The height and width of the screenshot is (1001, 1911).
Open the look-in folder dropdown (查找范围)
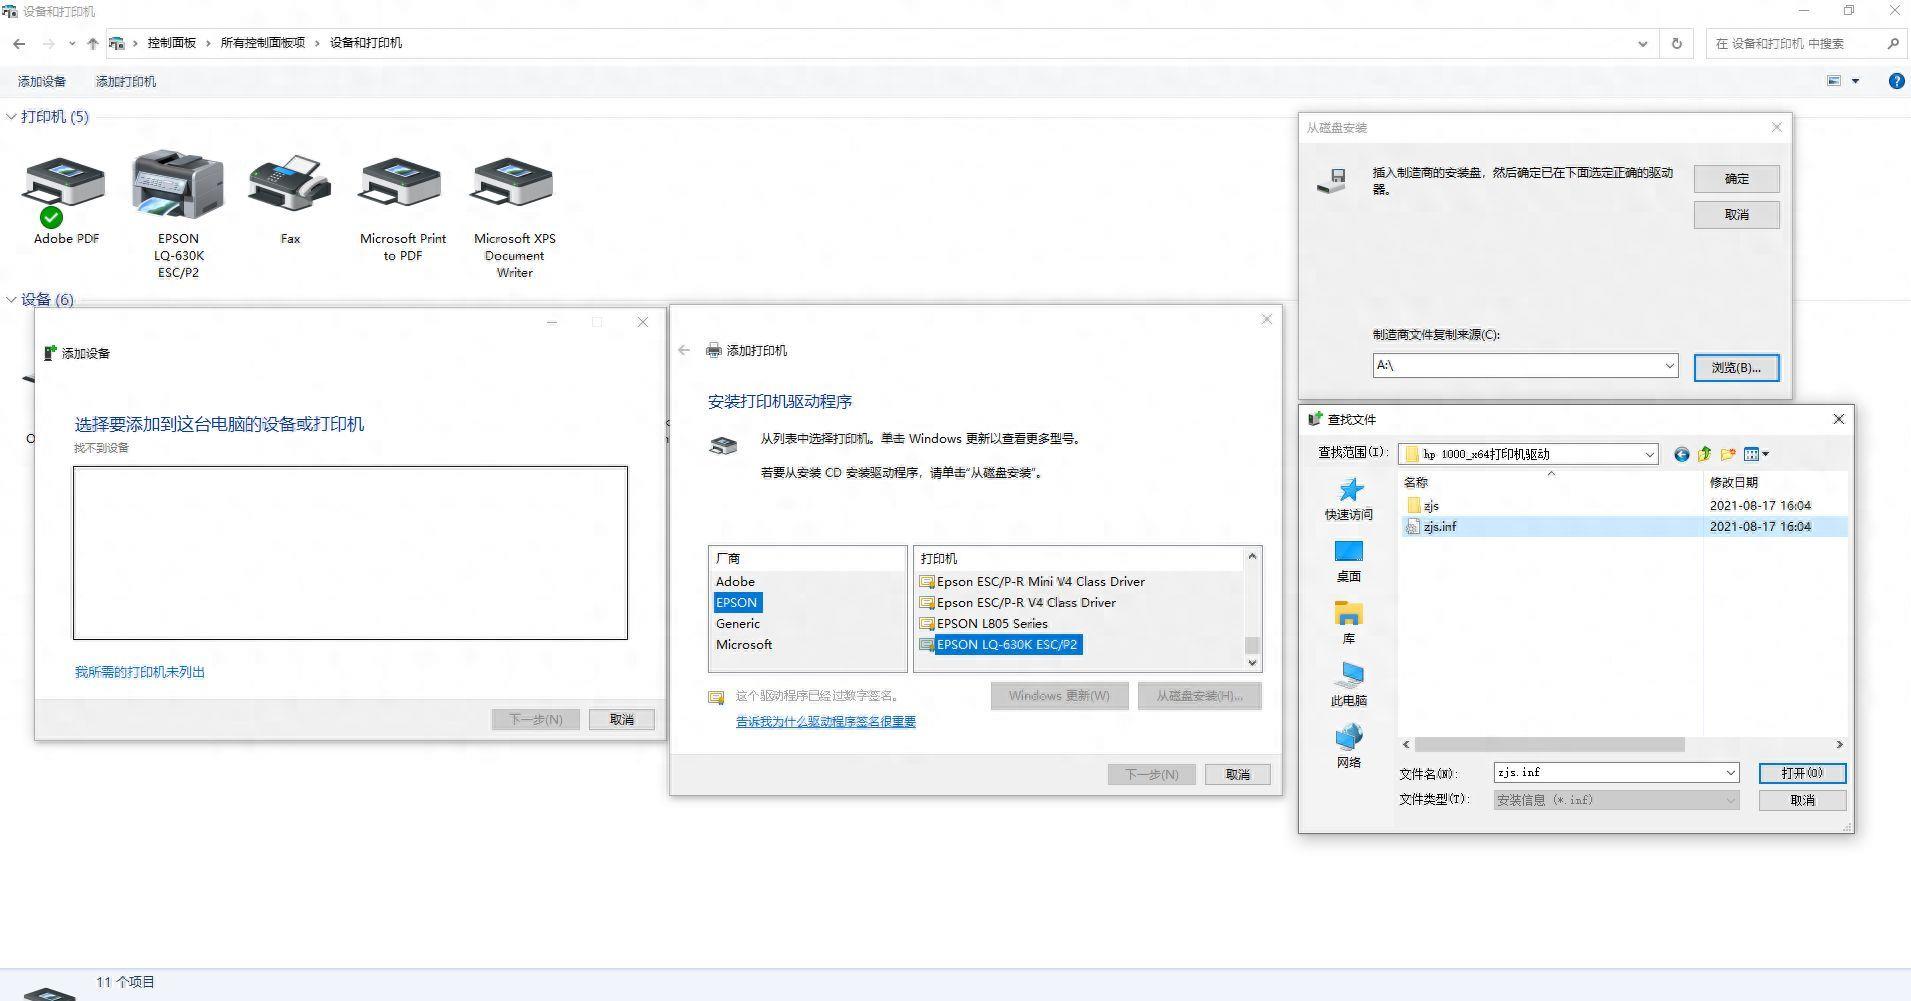(x=1649, y=454)
